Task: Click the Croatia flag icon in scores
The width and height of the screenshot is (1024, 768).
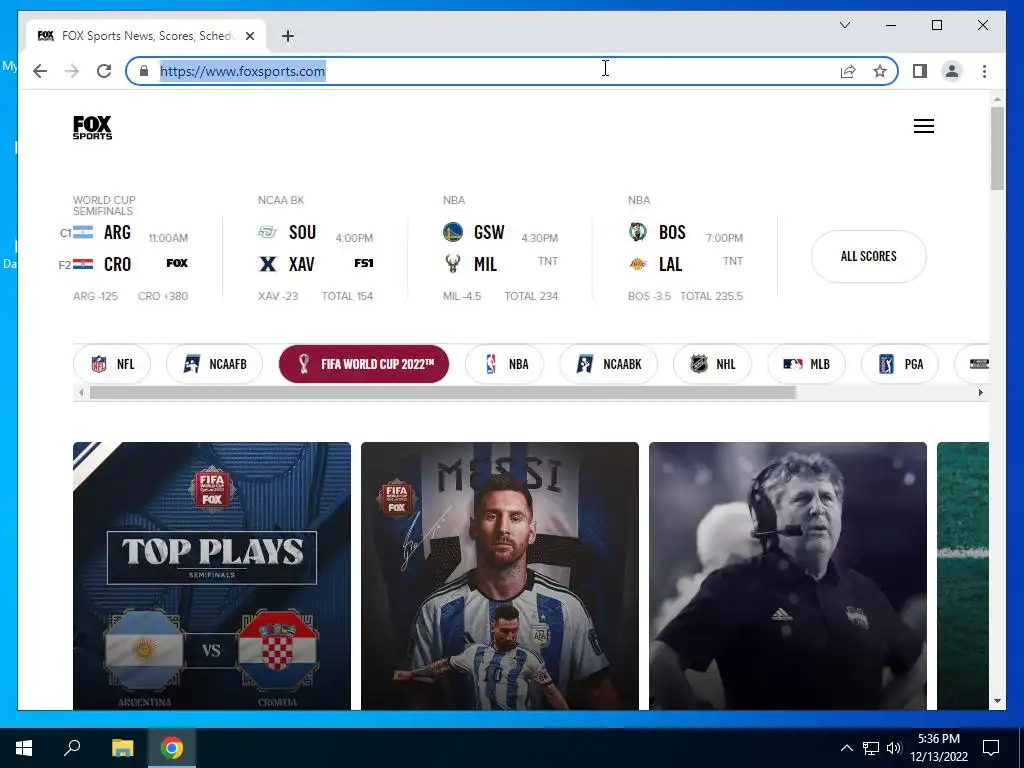Action: 82,264
